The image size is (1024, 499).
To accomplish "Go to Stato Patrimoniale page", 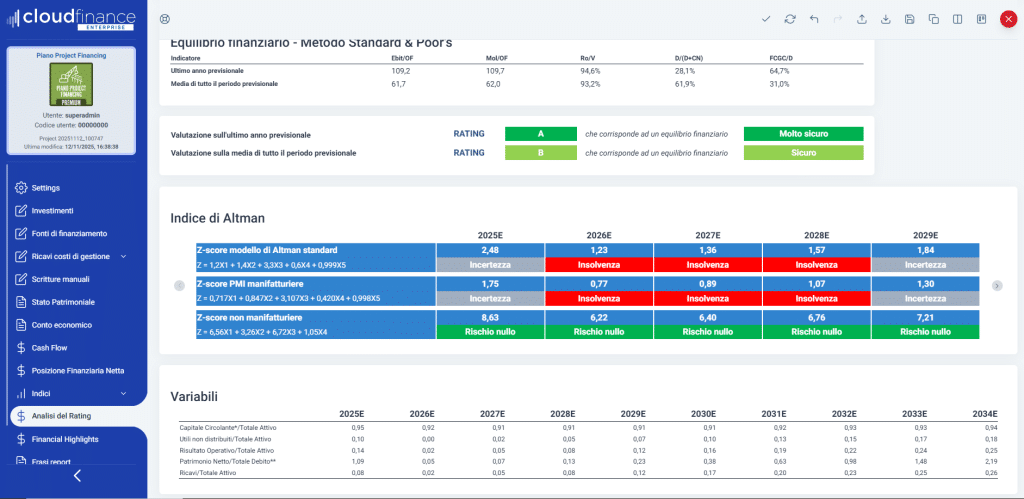I will [62, 302].
